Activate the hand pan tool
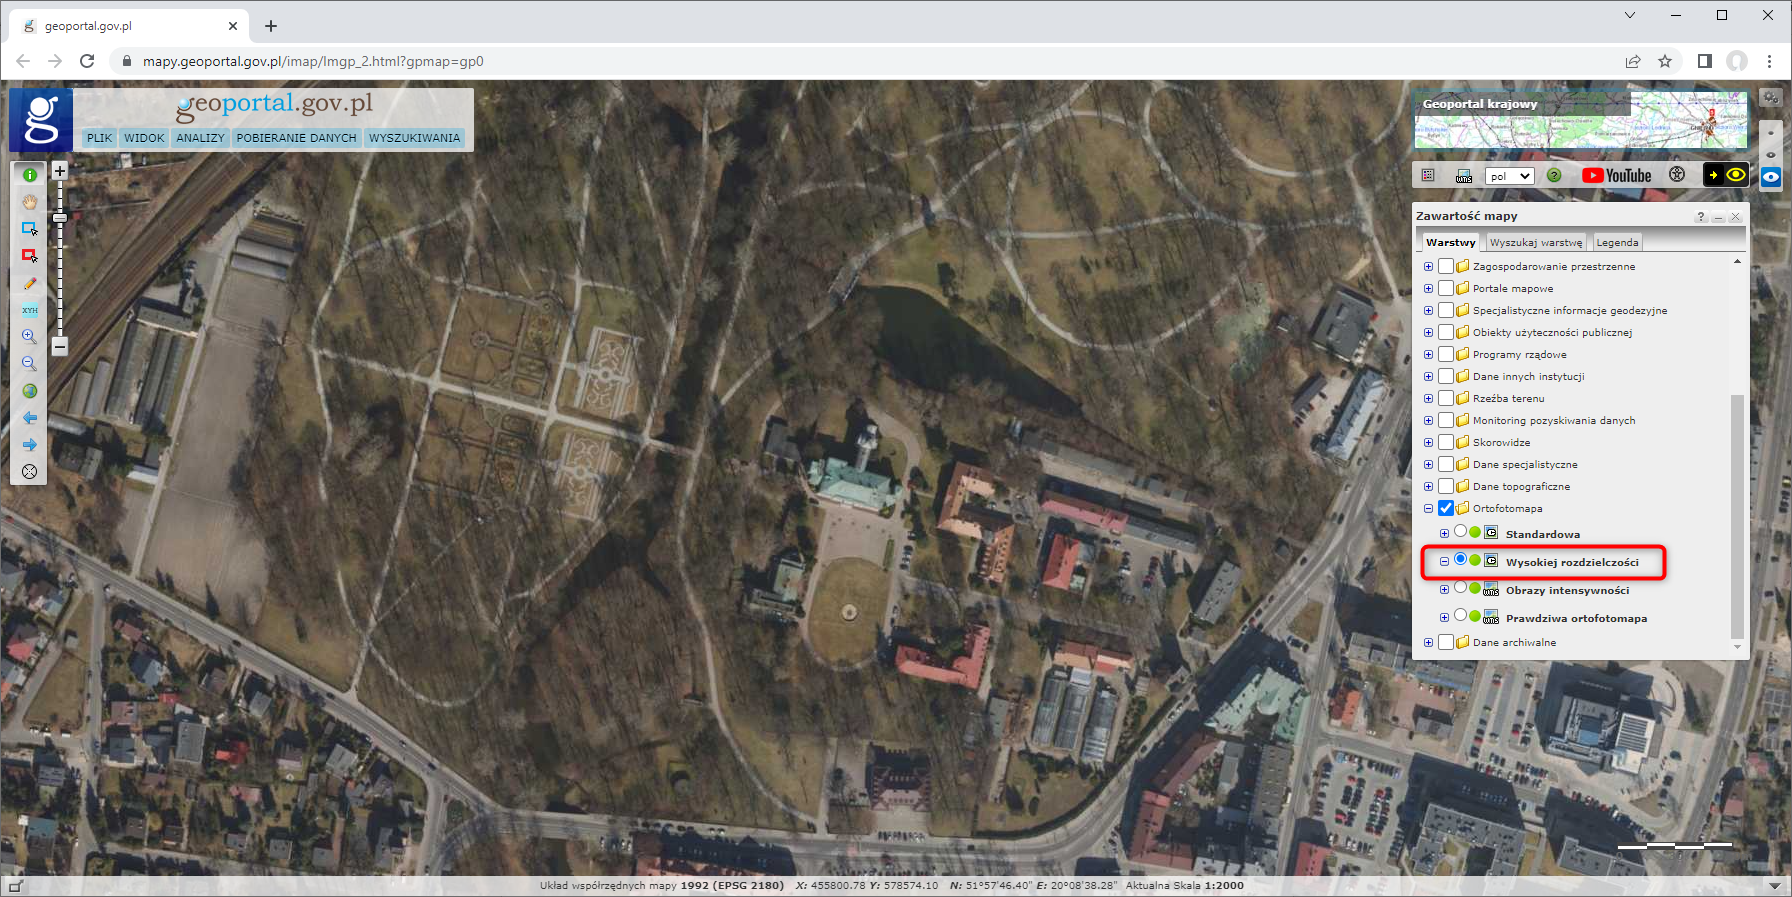The height and width of the screenshot is (897, 1792). pyautogui.click(x=30, y=202)
